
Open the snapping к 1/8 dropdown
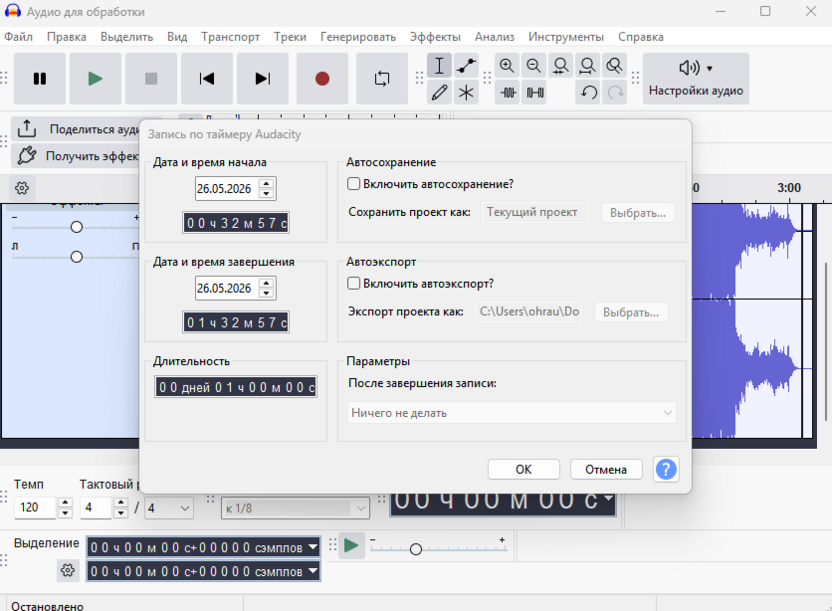pyautogui.click(x=295, y=508)
